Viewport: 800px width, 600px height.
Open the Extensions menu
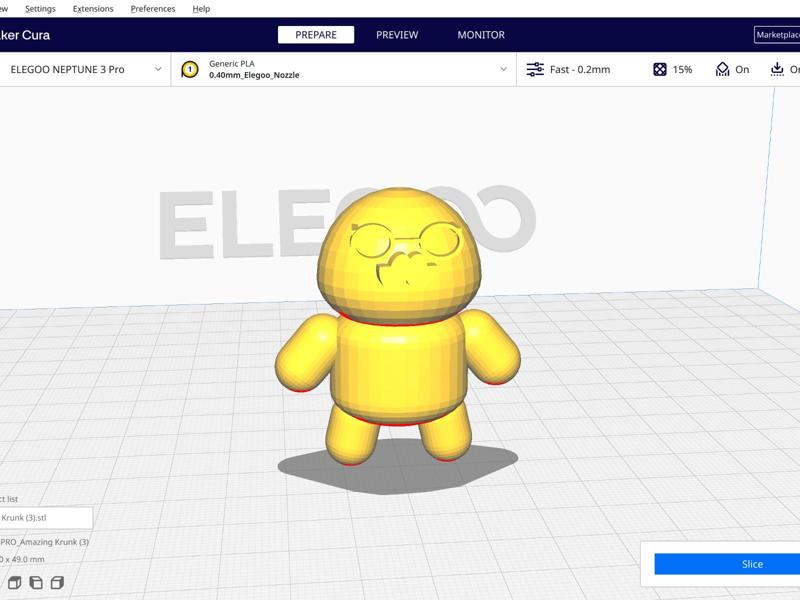[x=93, y=9]
